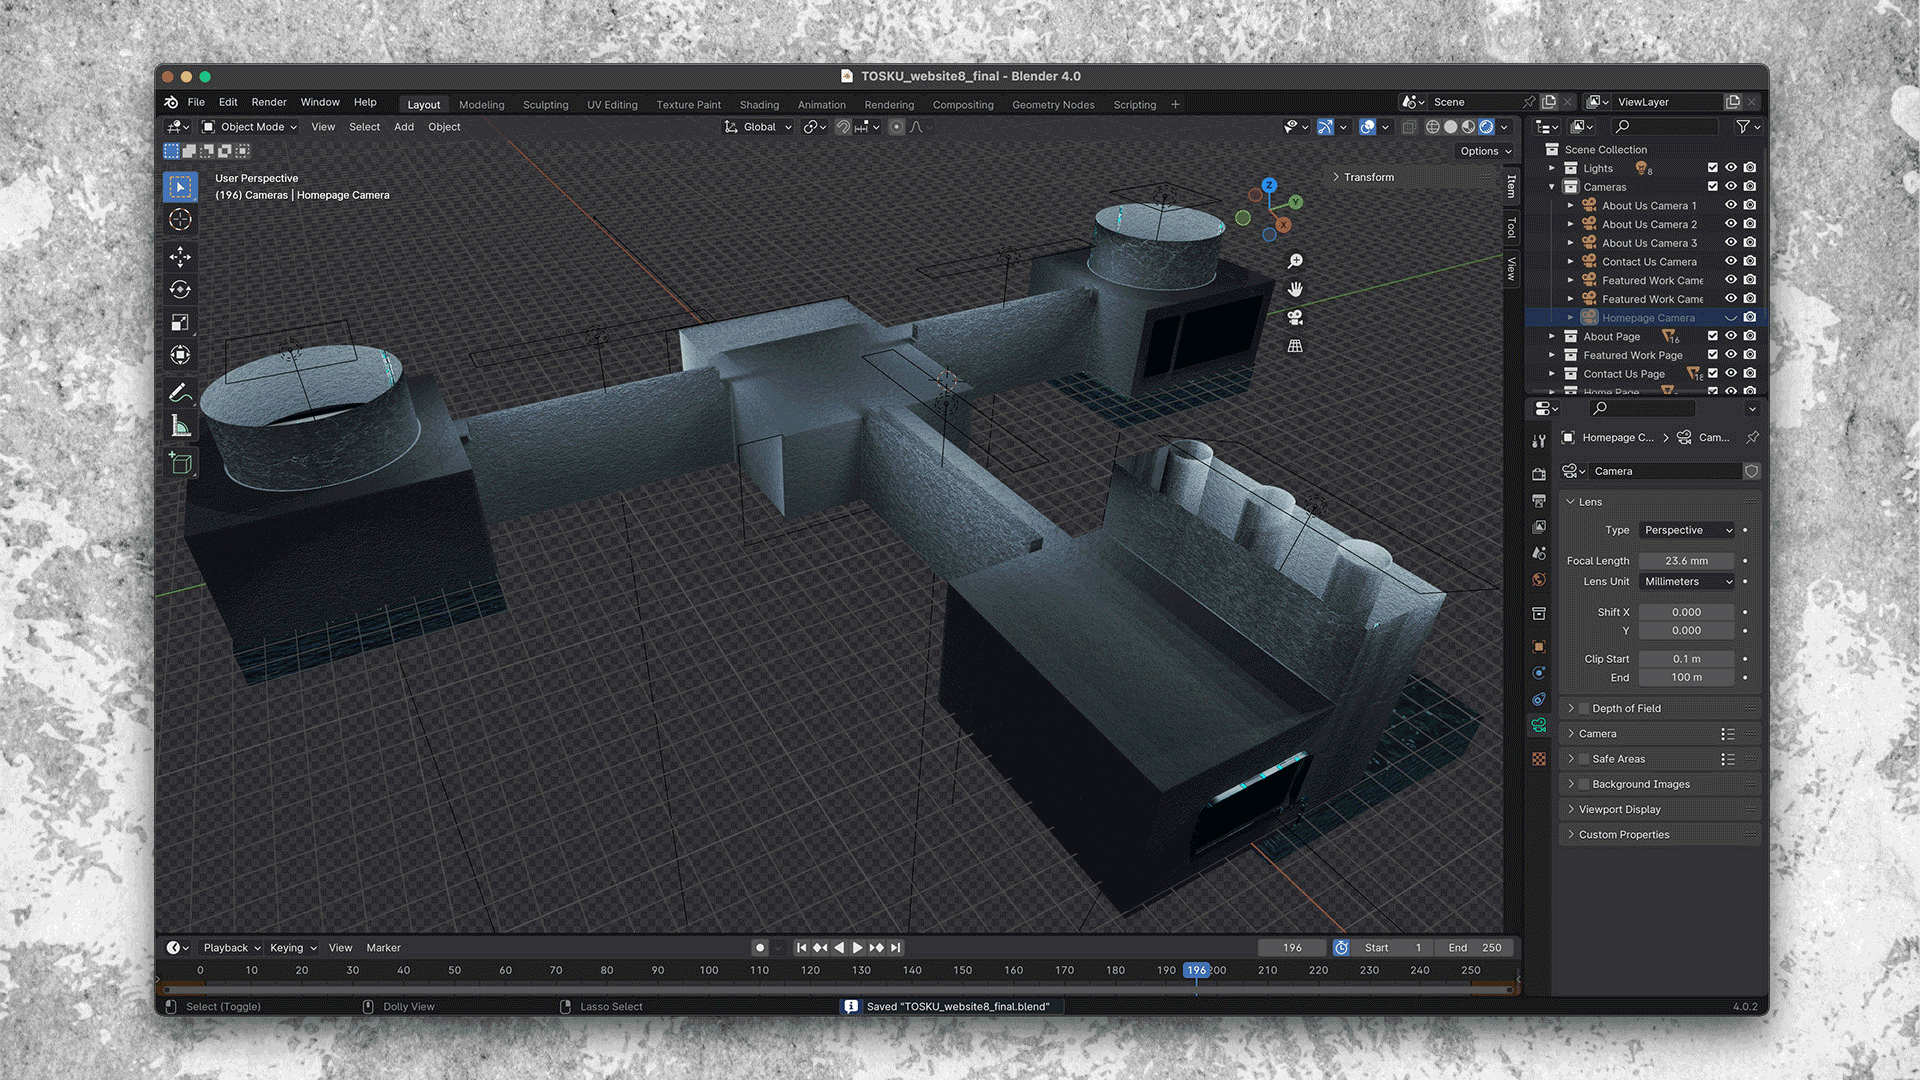The height and width of the screenshot is (1080, 1920).
Task: Click the Focal Length value field
Action: 1686,561
